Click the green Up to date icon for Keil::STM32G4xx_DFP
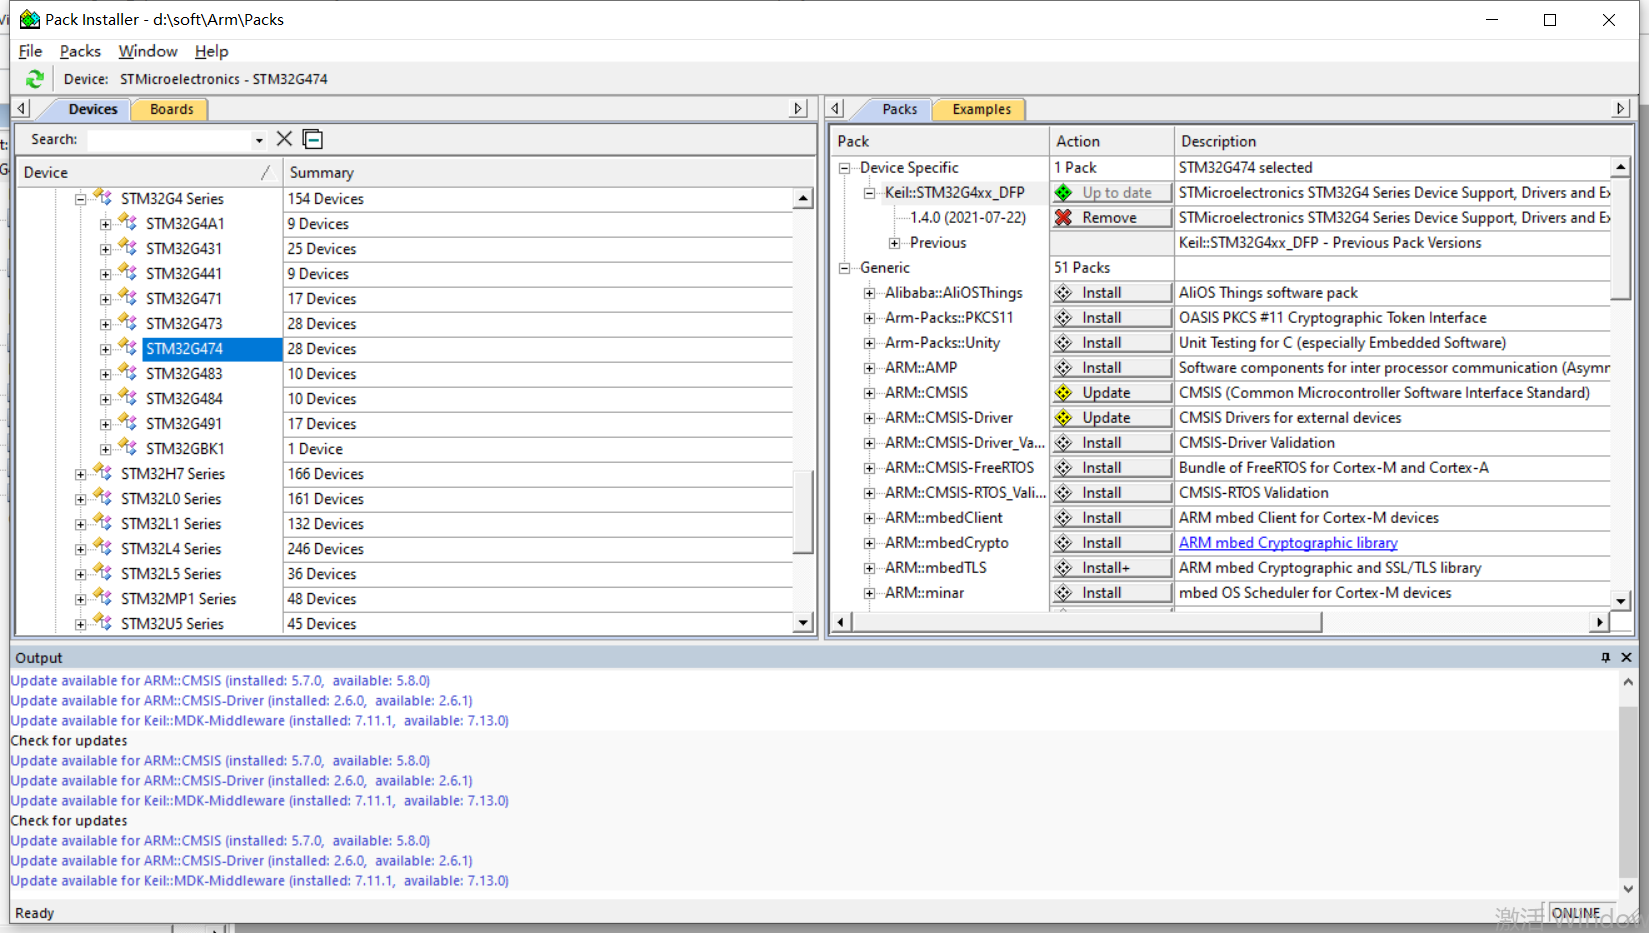The image size is (1649, 933). (x=1064, y=192)
